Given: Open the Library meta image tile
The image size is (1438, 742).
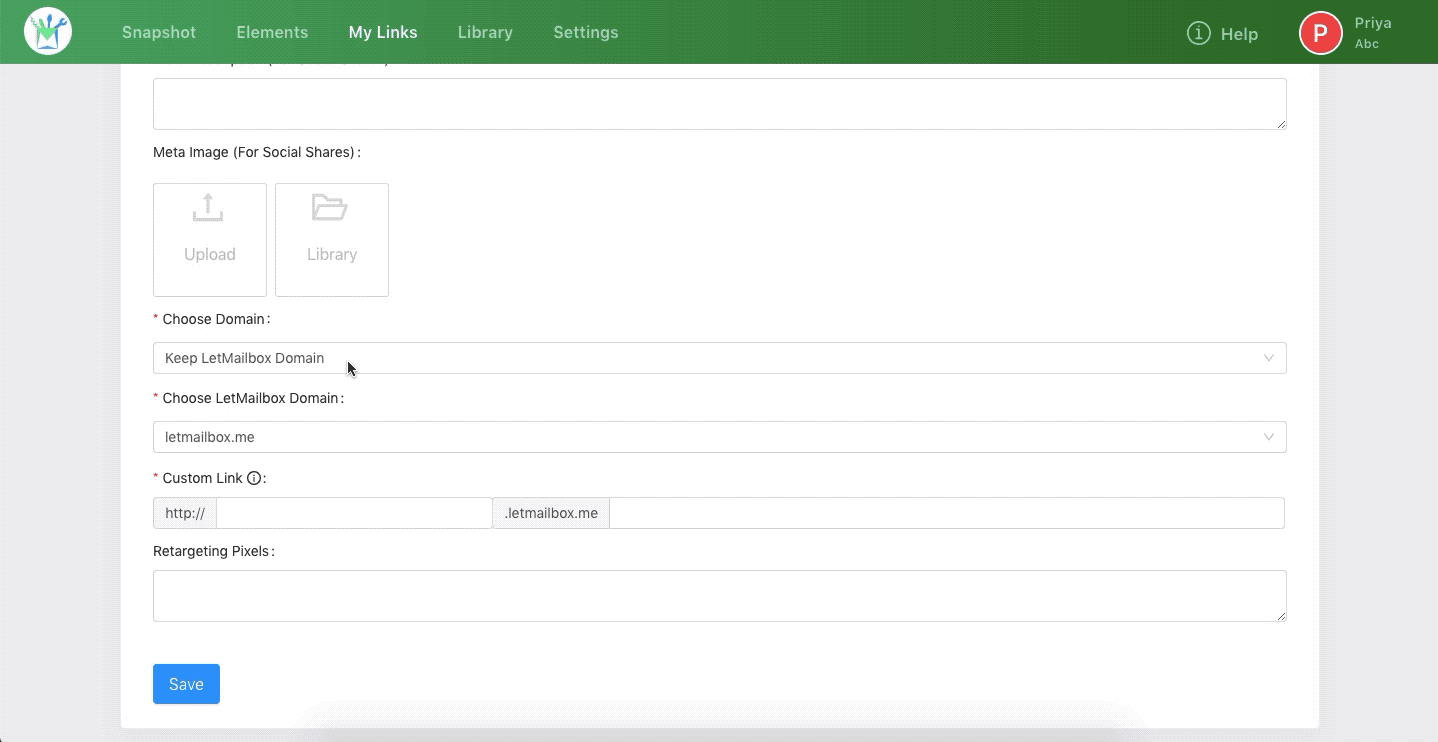Looking at the screenshot, I should coord(332,240).
